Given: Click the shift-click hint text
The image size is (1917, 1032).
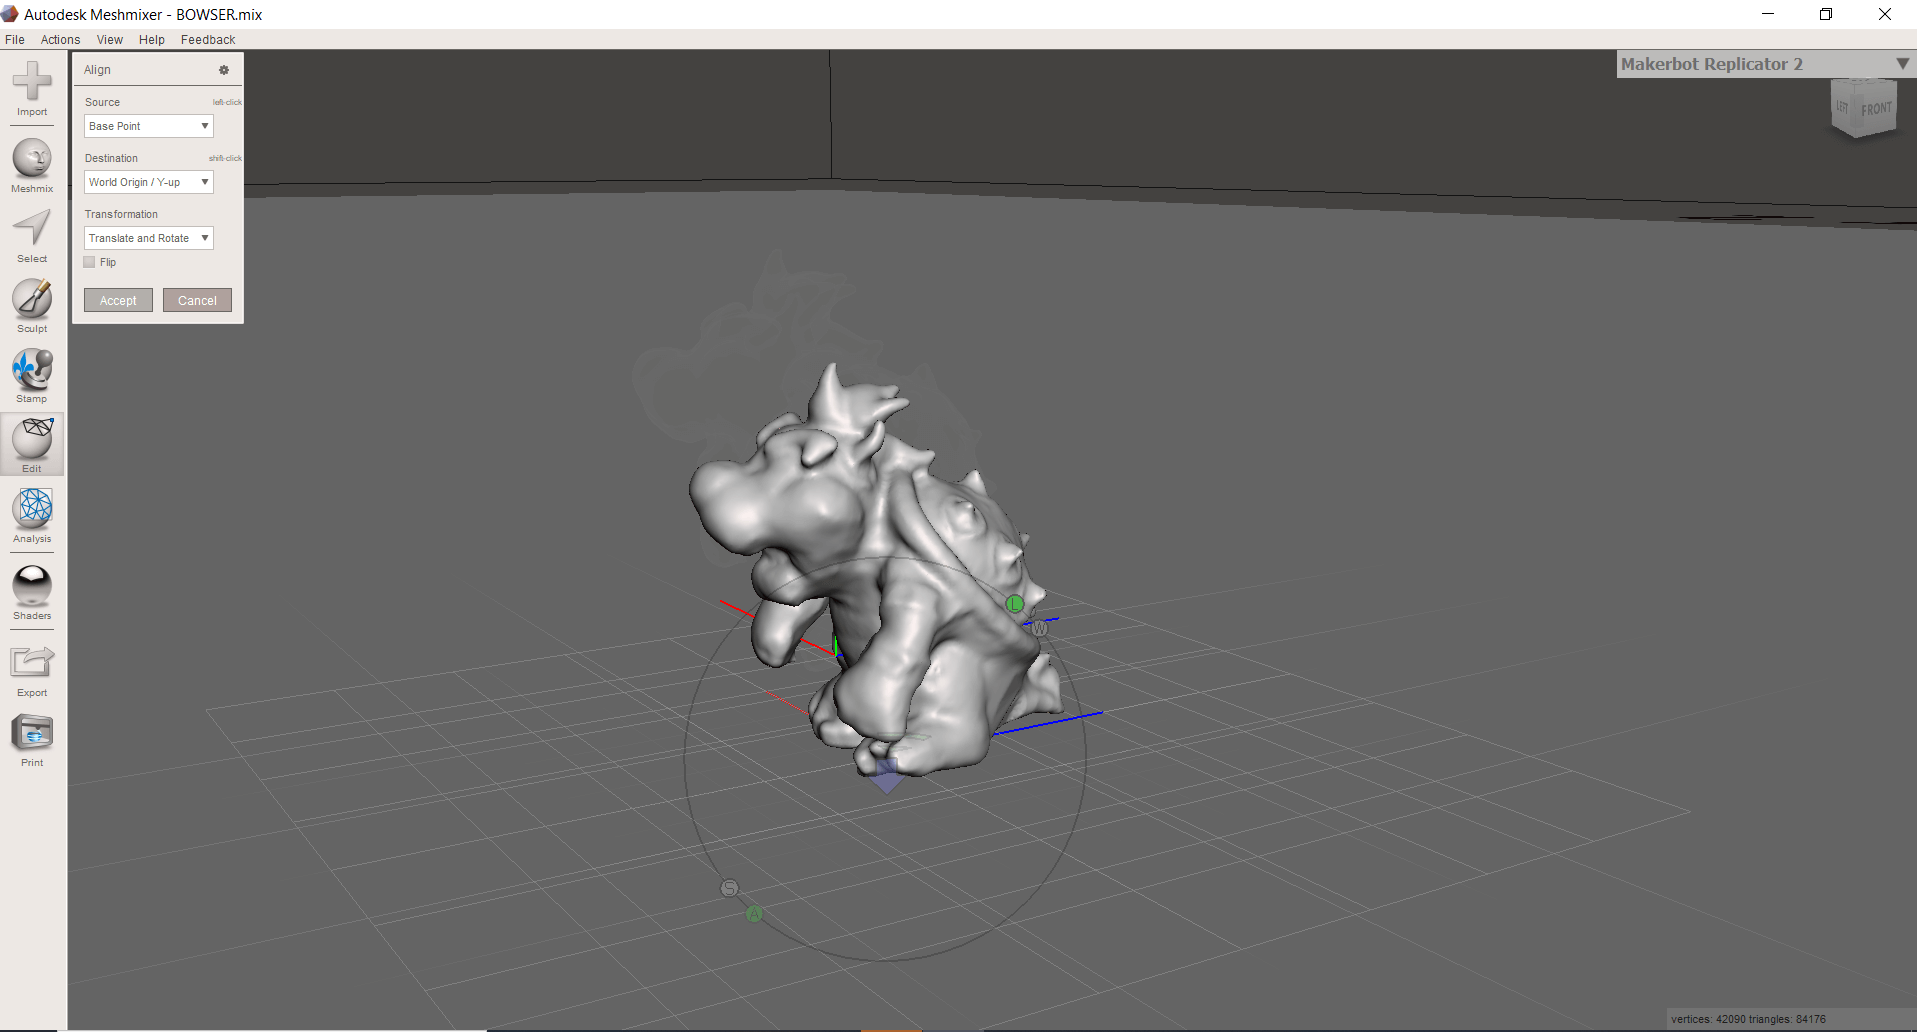Looking at the screenshot, I should click(x=225, y=158).
